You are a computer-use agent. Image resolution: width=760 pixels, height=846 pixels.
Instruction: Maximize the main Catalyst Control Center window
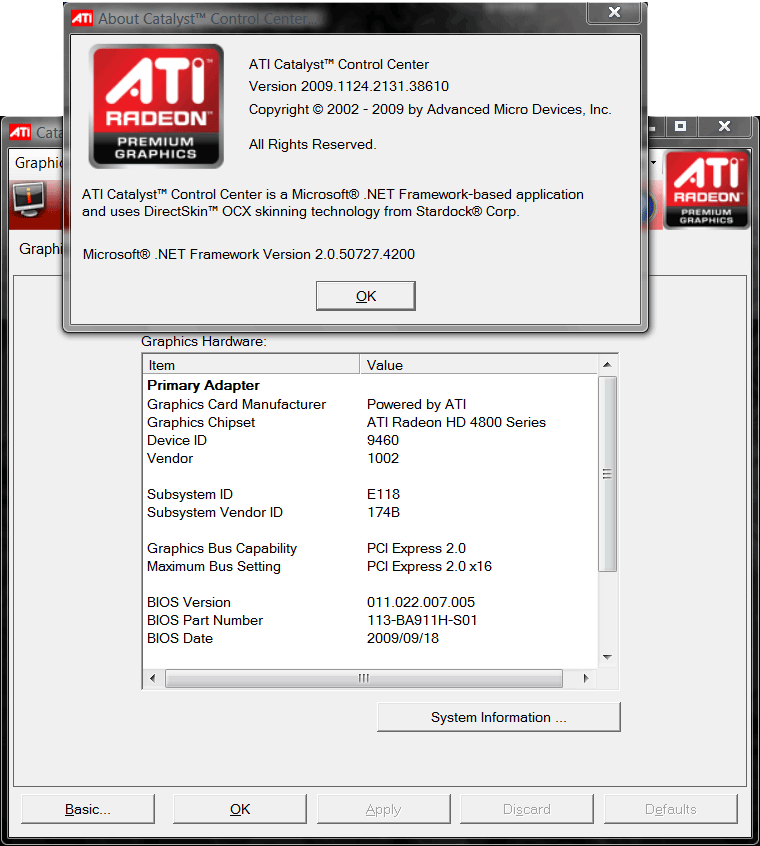click(x=681, y=127)
